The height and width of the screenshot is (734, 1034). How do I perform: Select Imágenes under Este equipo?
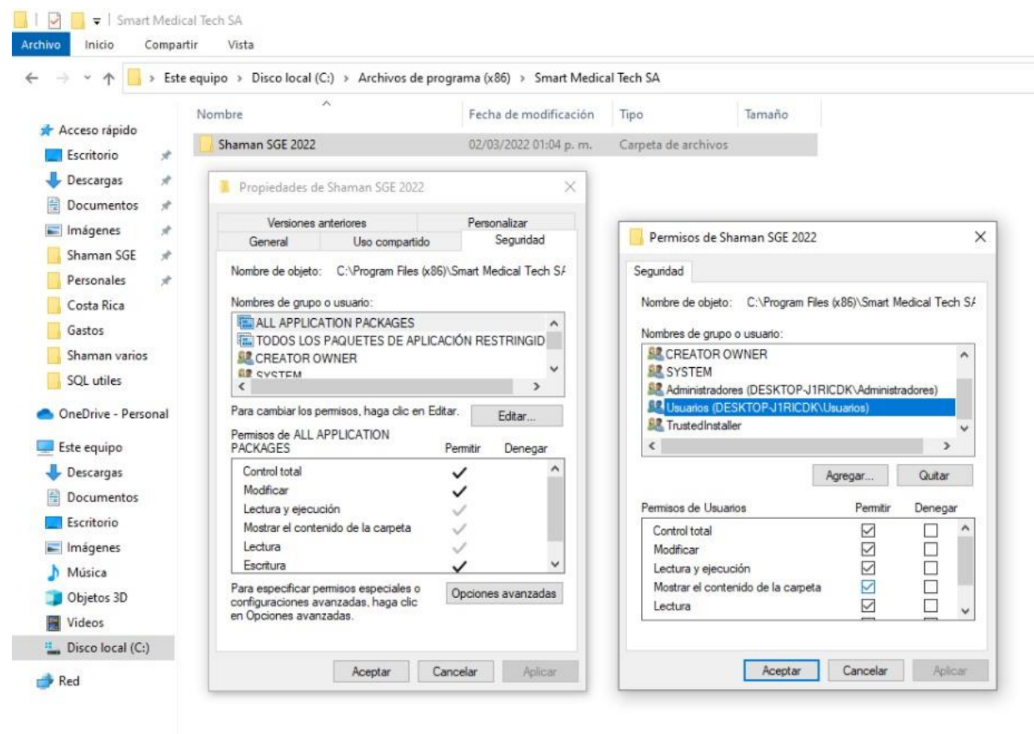93,547
